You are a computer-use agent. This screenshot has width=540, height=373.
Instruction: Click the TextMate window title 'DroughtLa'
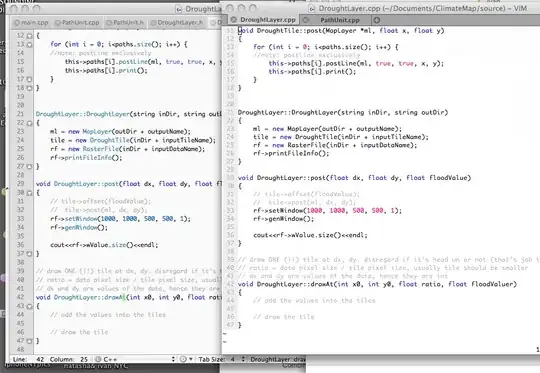pyautogui.click(x=203, y=9)
